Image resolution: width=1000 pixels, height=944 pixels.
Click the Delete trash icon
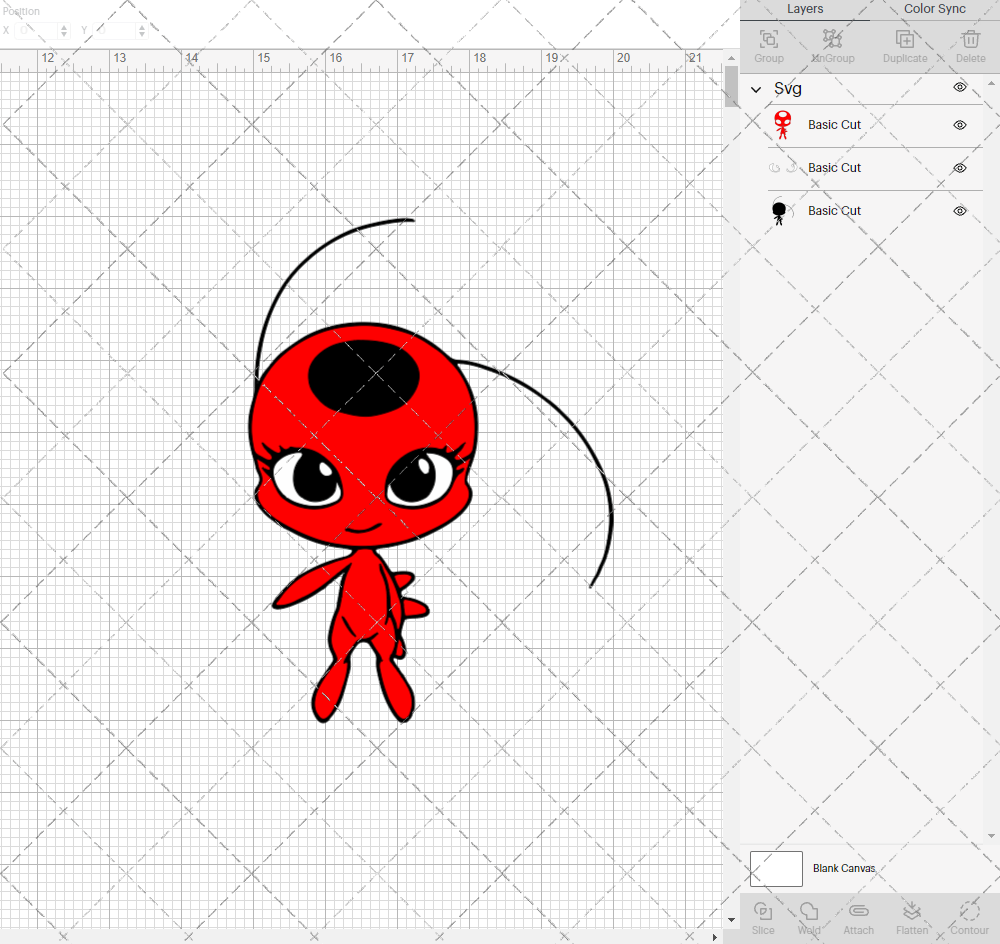(x=970, y=40)
